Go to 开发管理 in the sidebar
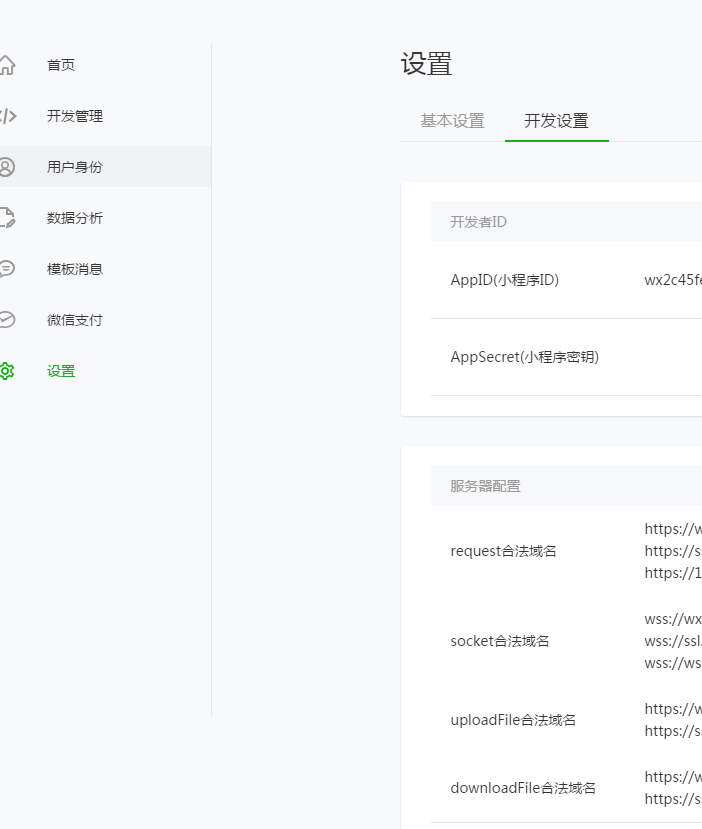This screenshot has width=702, height=829. coord(75,116)
